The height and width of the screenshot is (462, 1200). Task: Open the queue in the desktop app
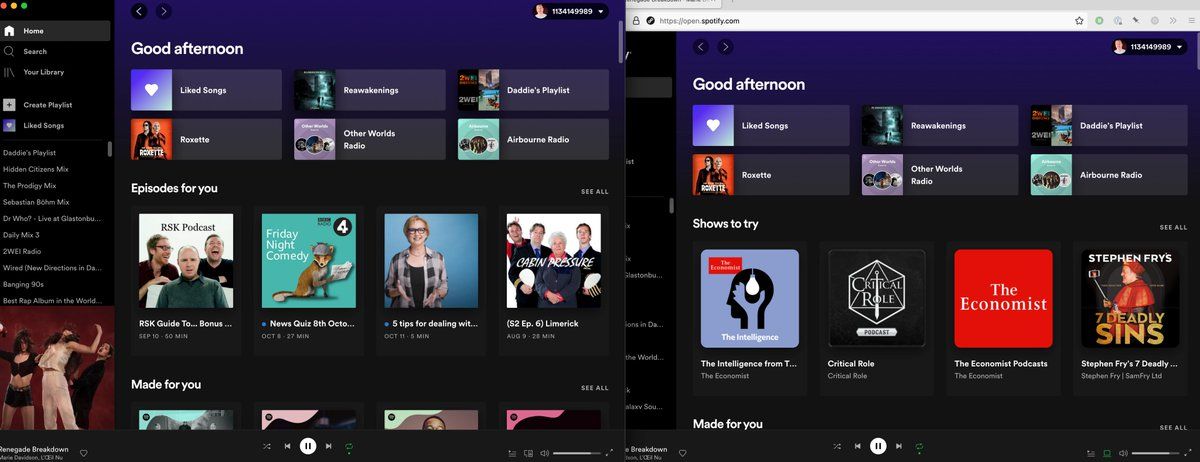point(512,453)
